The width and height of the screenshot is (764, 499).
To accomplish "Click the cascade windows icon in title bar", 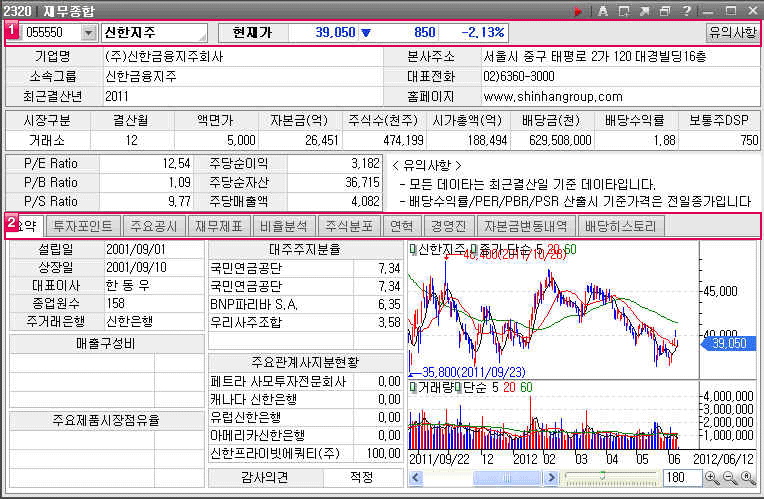I will point(665,11).
